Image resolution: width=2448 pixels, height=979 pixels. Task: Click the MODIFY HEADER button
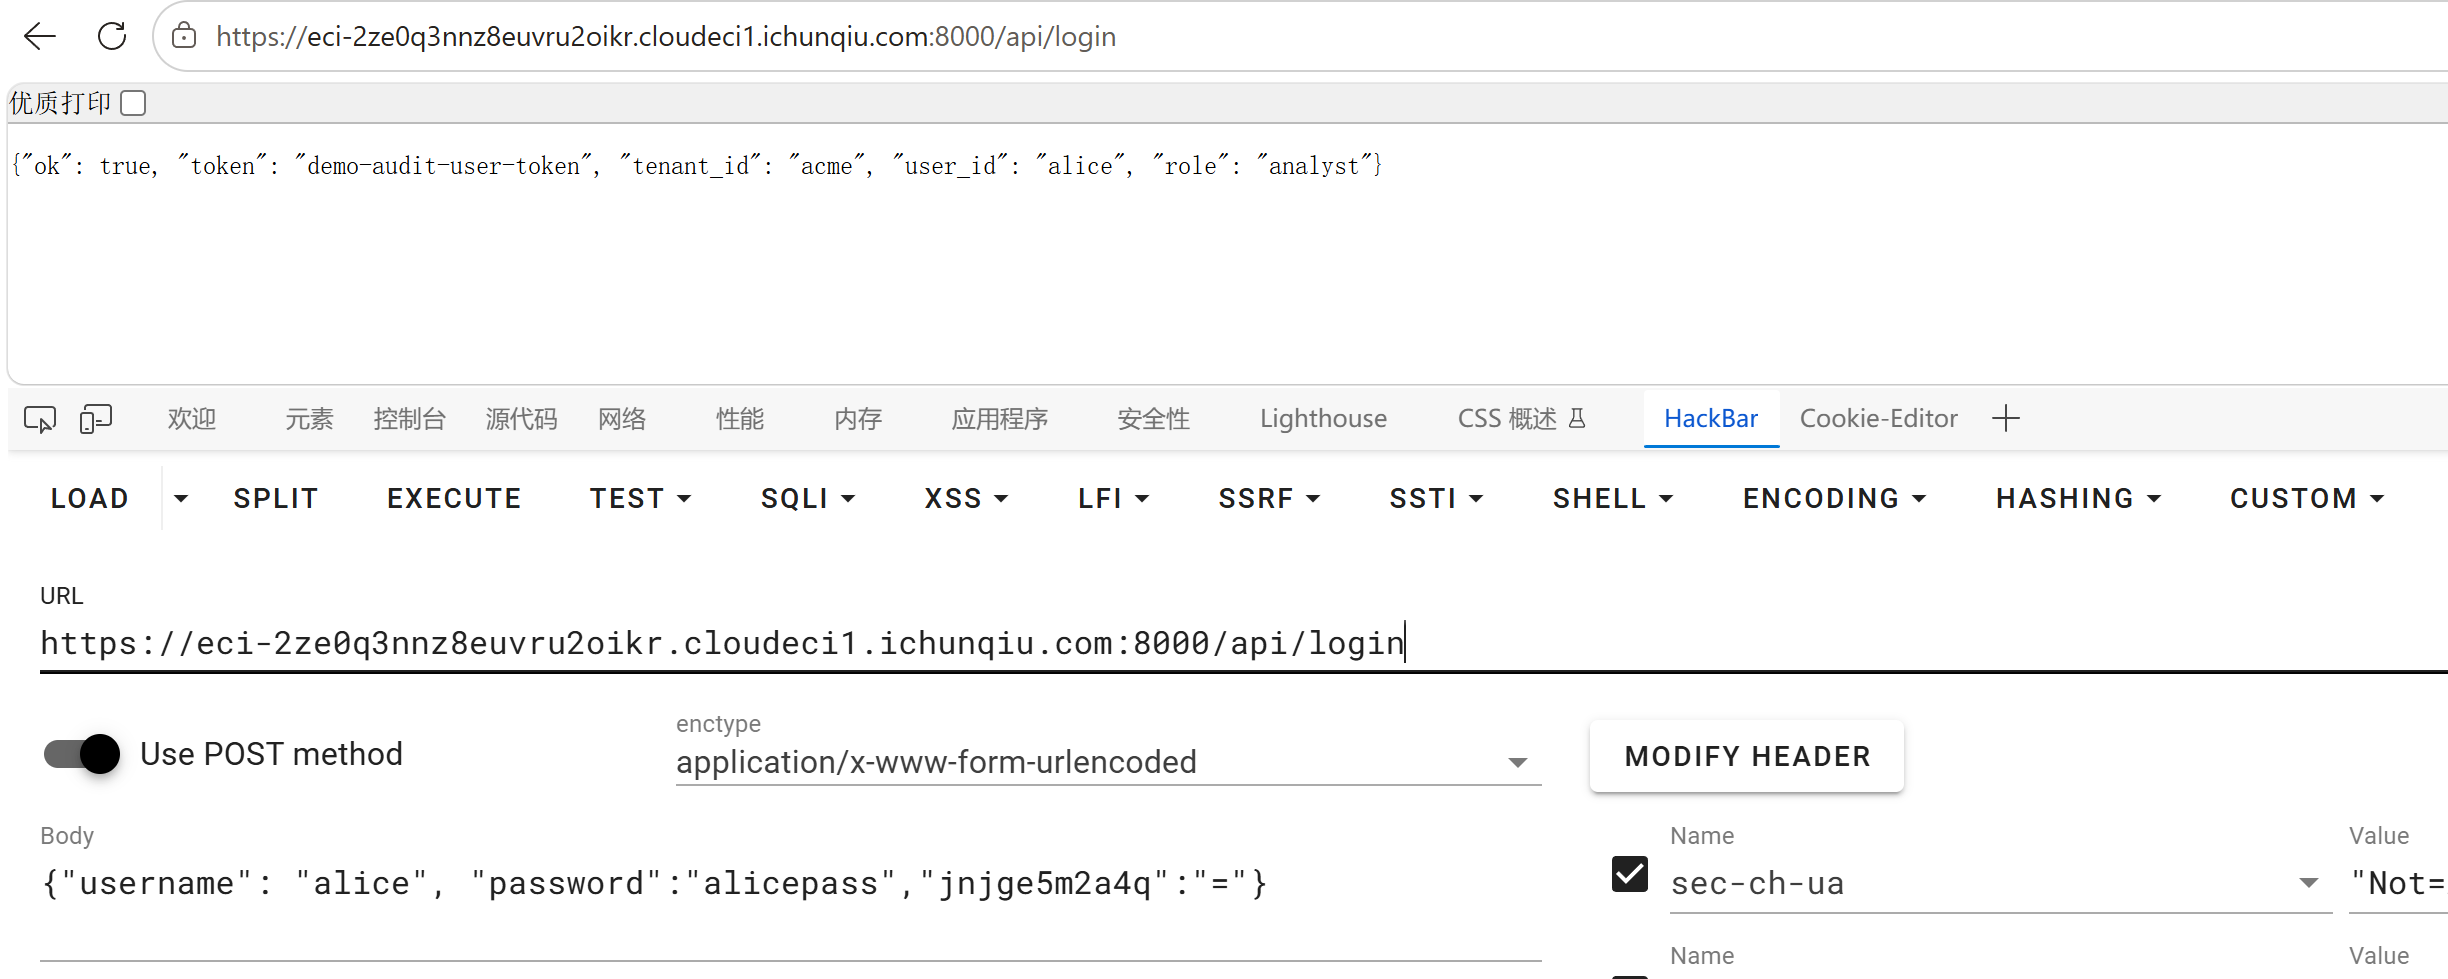click(1747, 756)
